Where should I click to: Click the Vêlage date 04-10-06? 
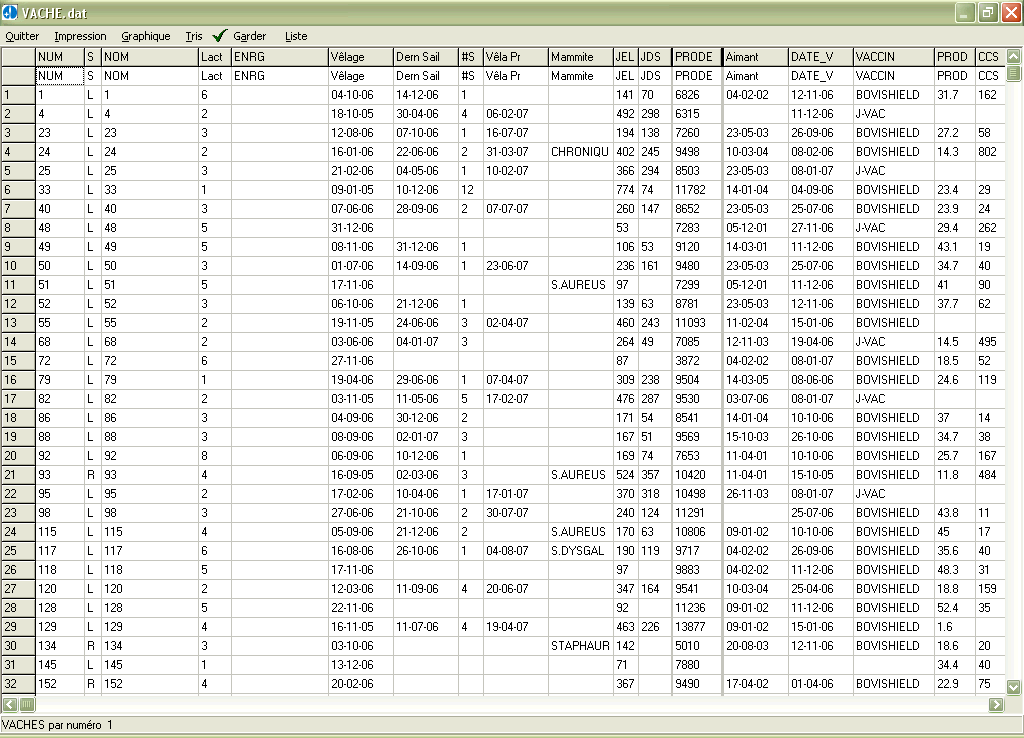[360, 95]
